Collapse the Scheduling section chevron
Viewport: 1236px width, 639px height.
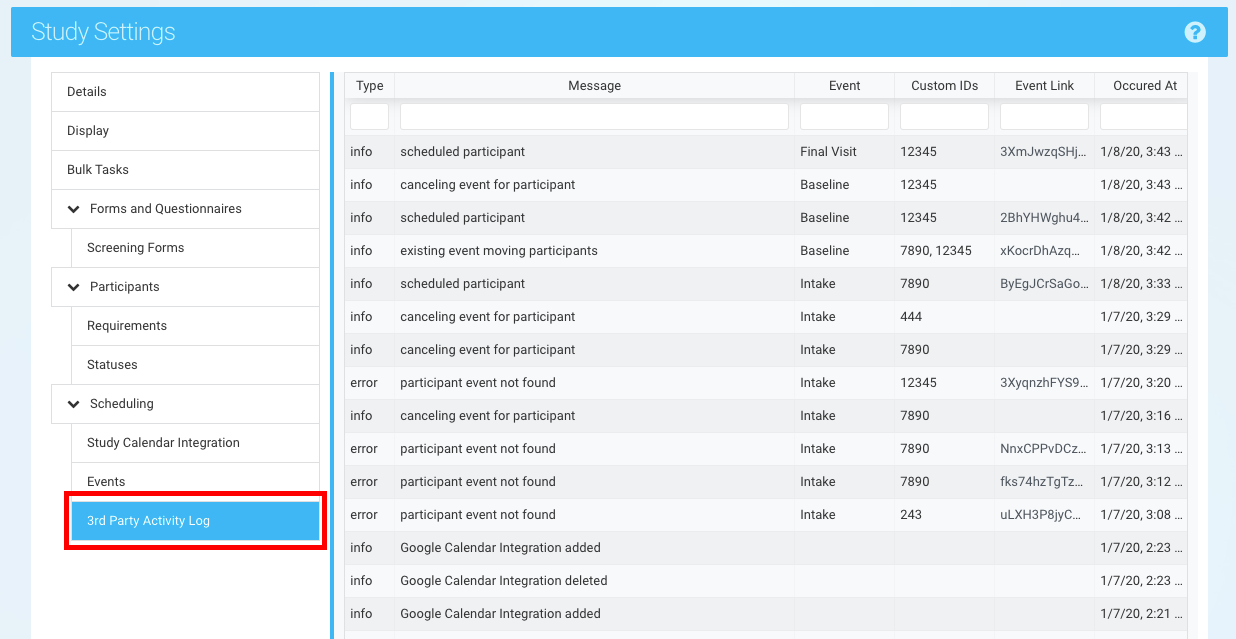click(x=74, y=404)
